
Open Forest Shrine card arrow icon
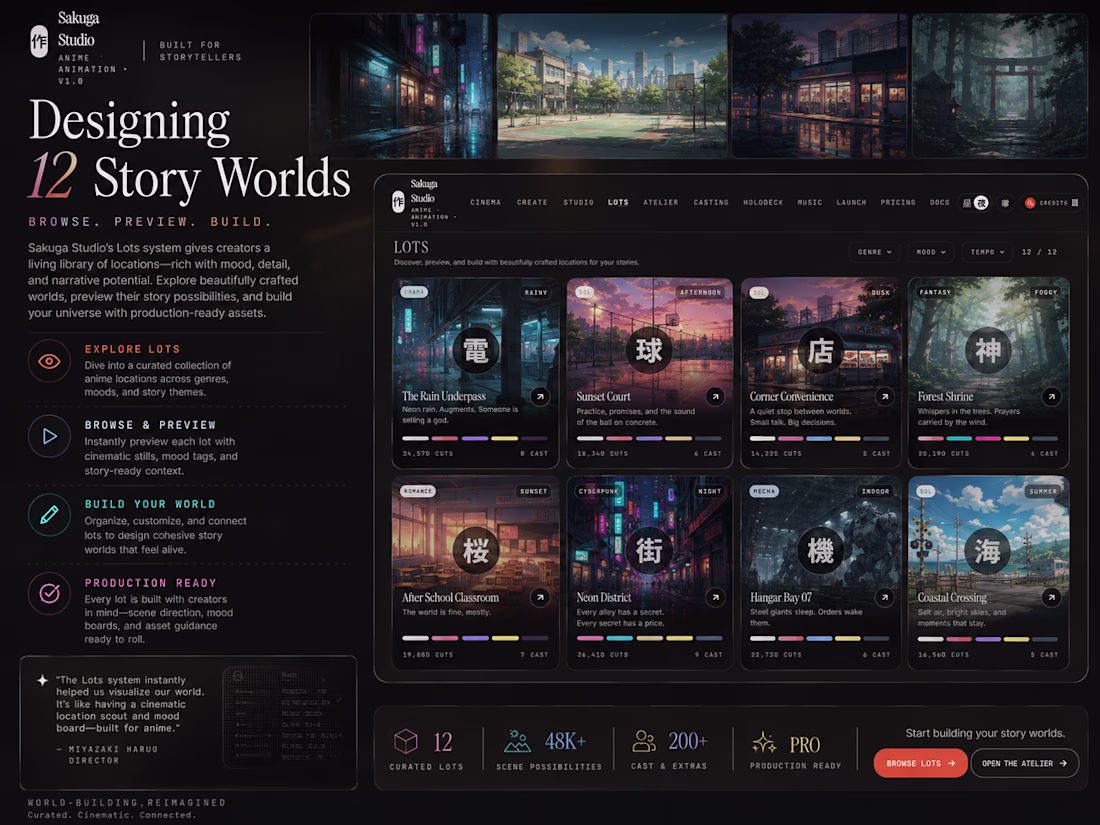(x=1051, y=396)
